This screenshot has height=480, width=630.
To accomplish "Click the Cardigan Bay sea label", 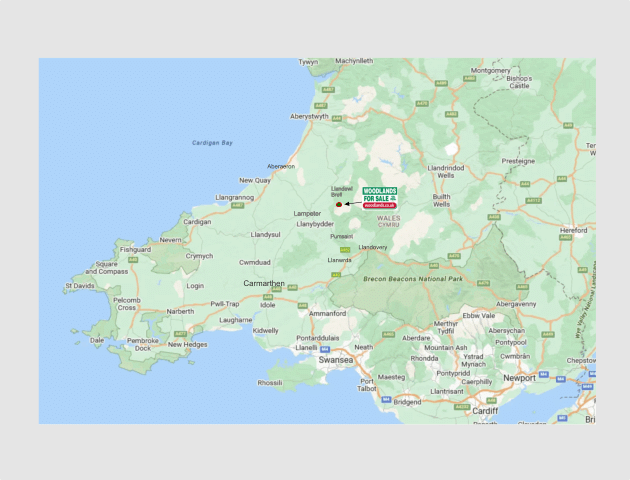I will point(212,143).
